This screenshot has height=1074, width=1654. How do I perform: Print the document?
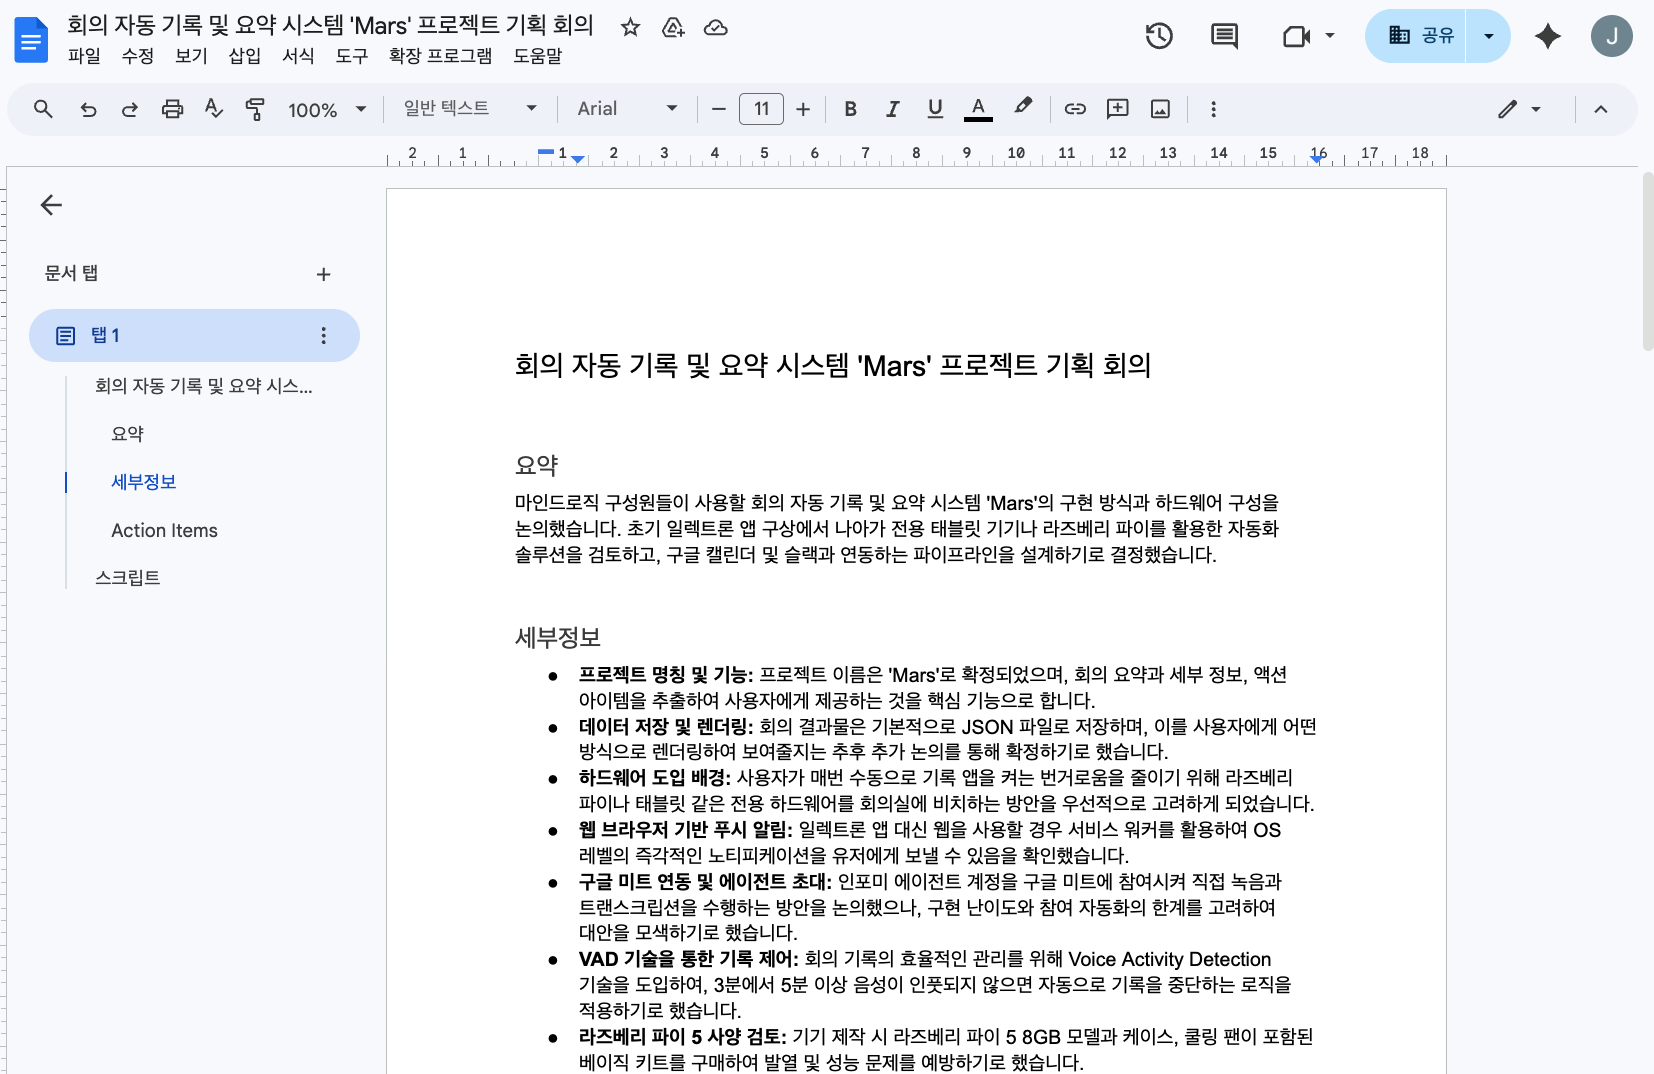click(172, 109)
